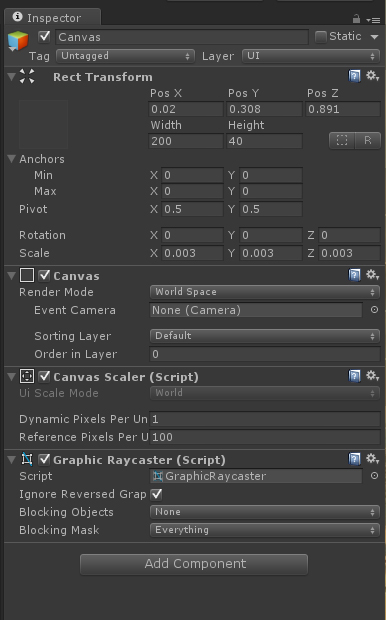Uncheck Ignore Reversed Graphics
Image resolution: width=386 pixels, height=620 pixels.
coord(157,494)
